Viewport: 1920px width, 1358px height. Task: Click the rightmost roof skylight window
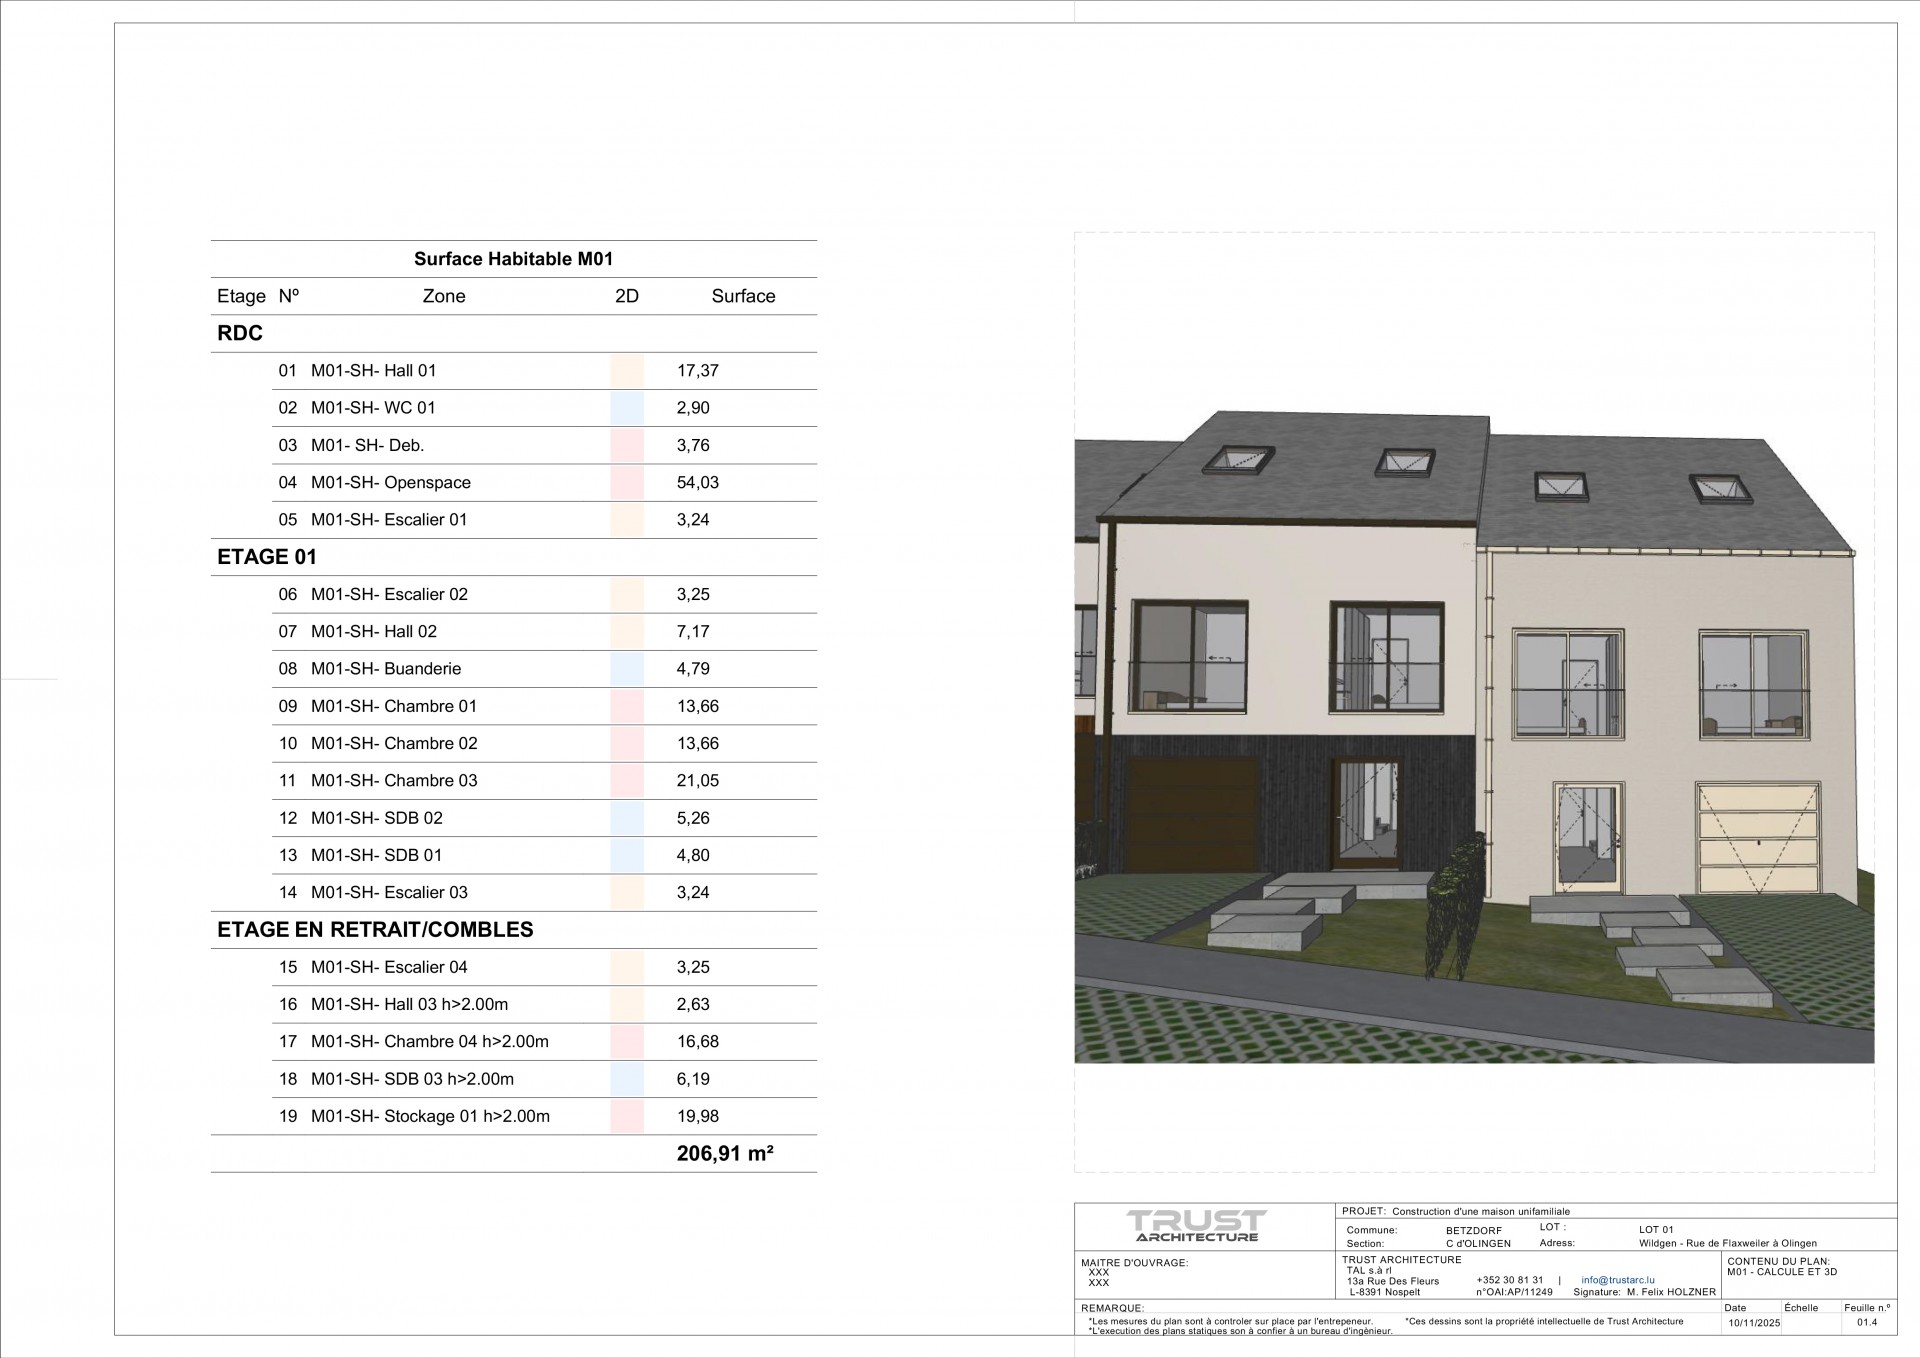[x=1722, y=489]
